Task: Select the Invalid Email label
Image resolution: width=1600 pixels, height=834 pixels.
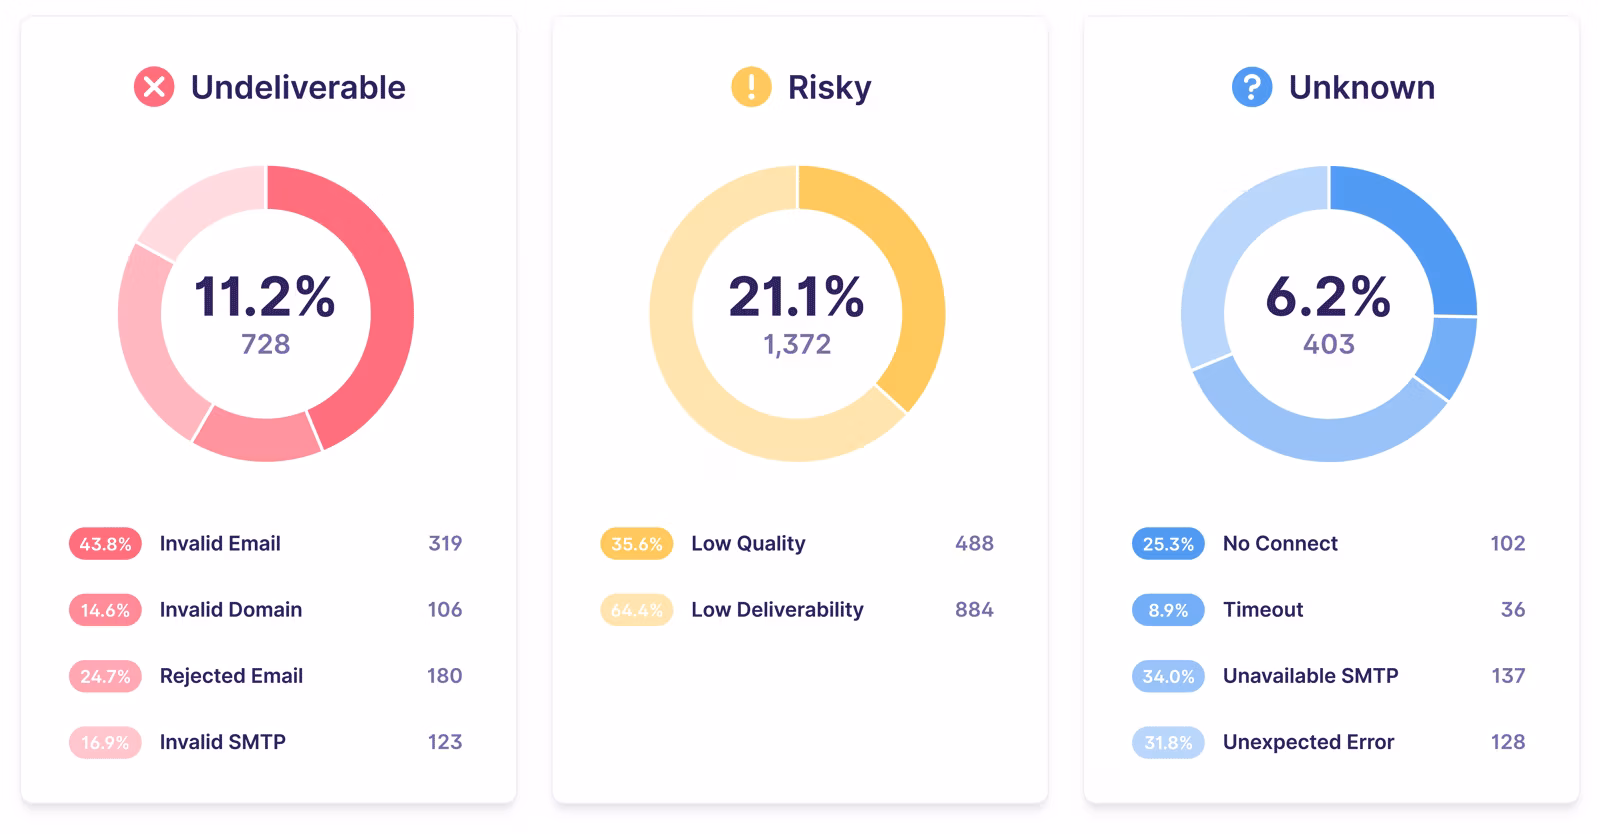Action: coord(220,544)
